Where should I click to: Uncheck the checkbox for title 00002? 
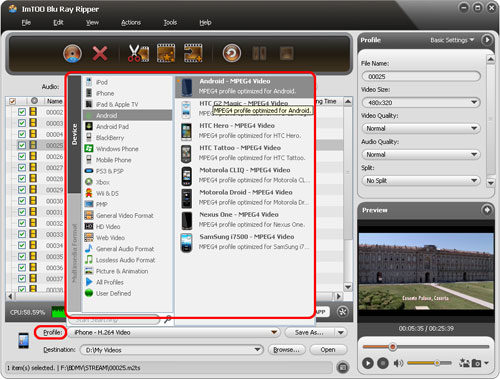[x=22, y=112]
